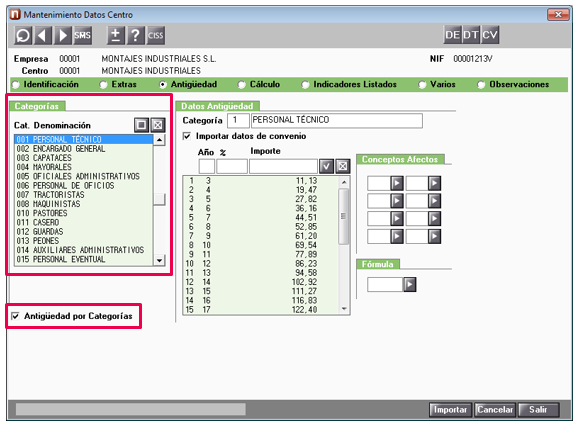Select the Extras radio tab
The height and width of the screenshot is (428, 581).
tap(103, 85)
